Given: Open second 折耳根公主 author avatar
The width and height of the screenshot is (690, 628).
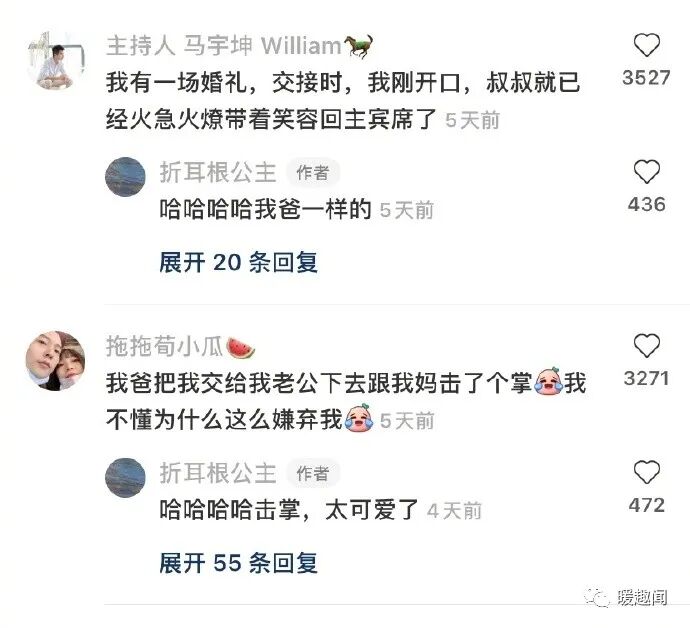Looking at the screenshot, I should coord(125,477).
